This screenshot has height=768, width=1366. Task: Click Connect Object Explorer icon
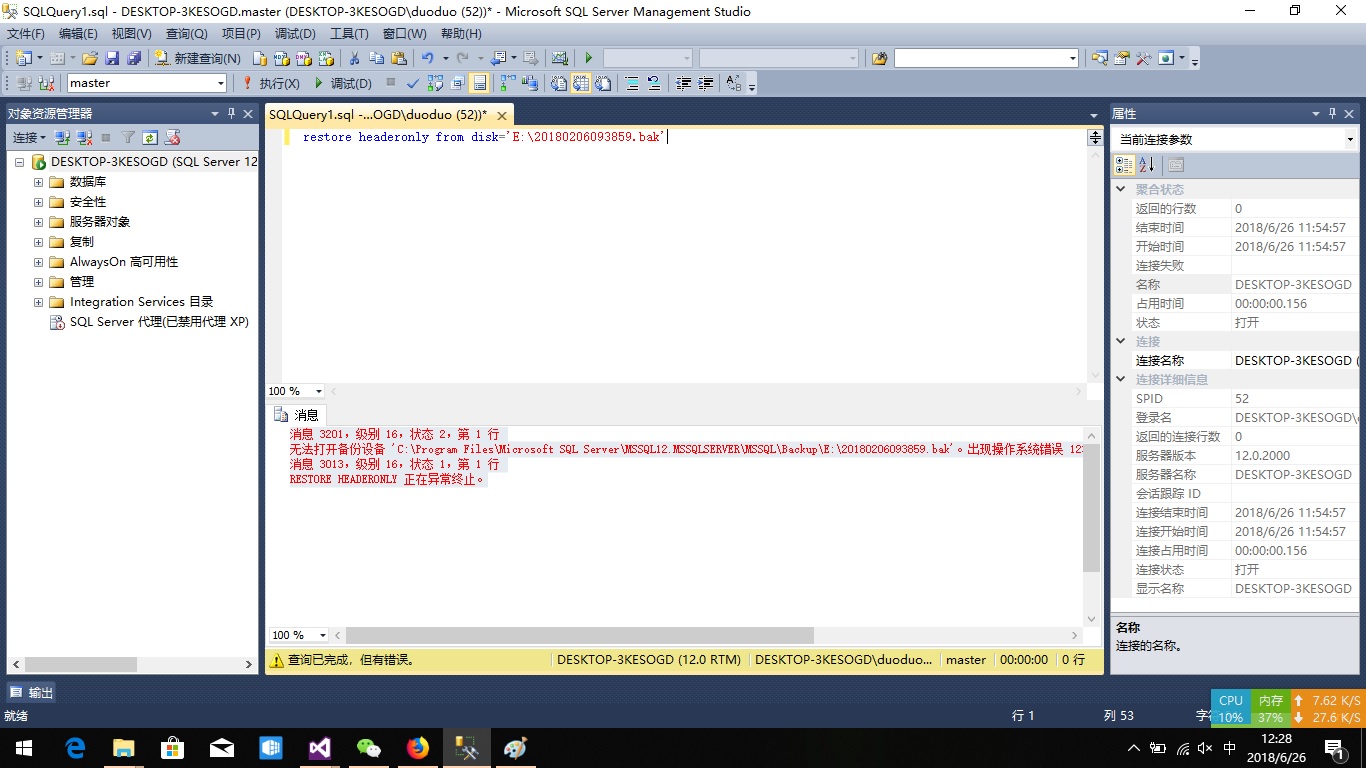tap(62, 137)
